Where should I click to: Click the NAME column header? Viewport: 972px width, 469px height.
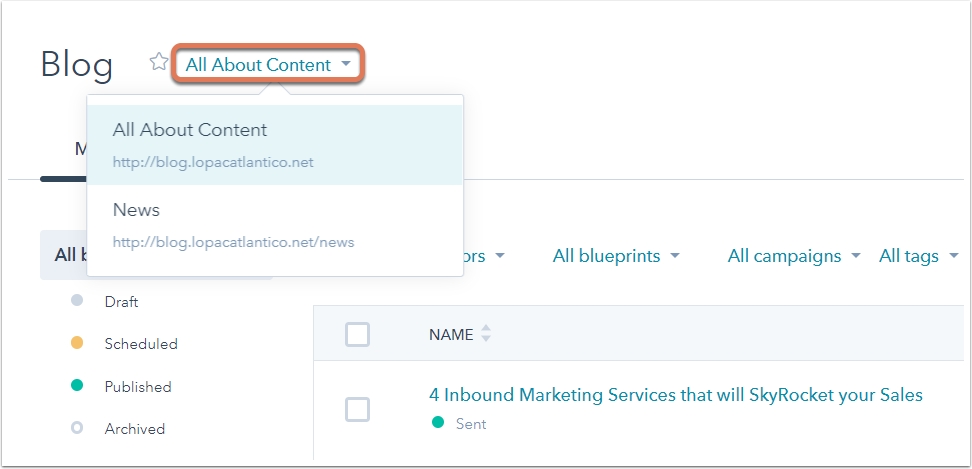451,335
